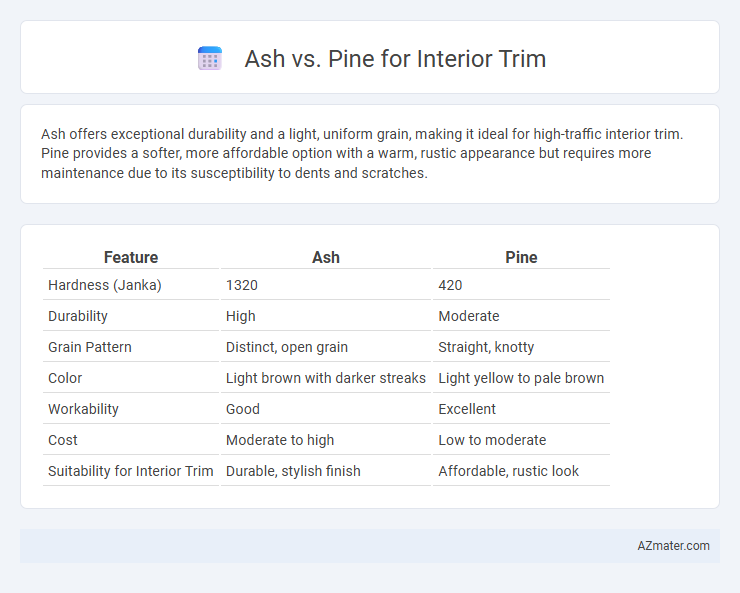The height and width of the screenshot is (593, 740).
Task: Click the calendar grid icon beside the title
Action: [210, 58]
